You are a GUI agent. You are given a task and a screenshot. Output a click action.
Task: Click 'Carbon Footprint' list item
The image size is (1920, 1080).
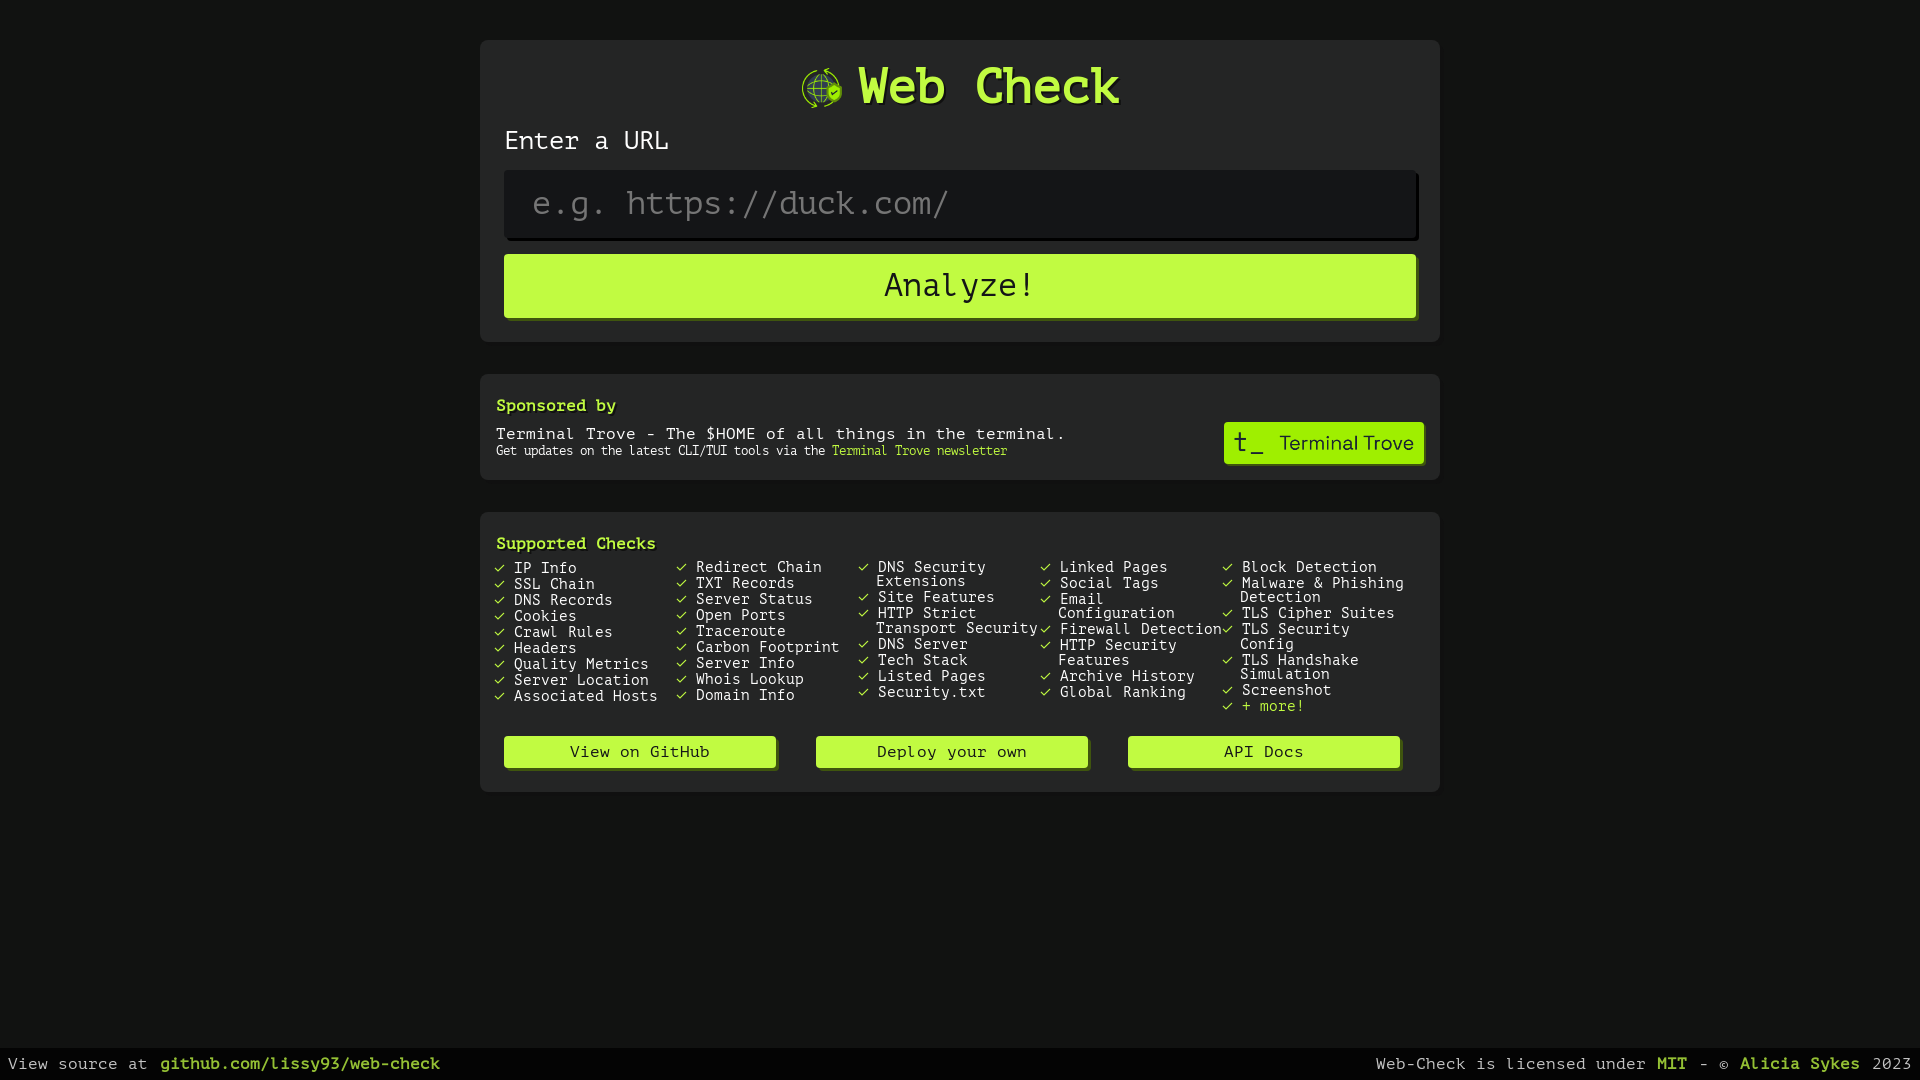pos(768,647)
